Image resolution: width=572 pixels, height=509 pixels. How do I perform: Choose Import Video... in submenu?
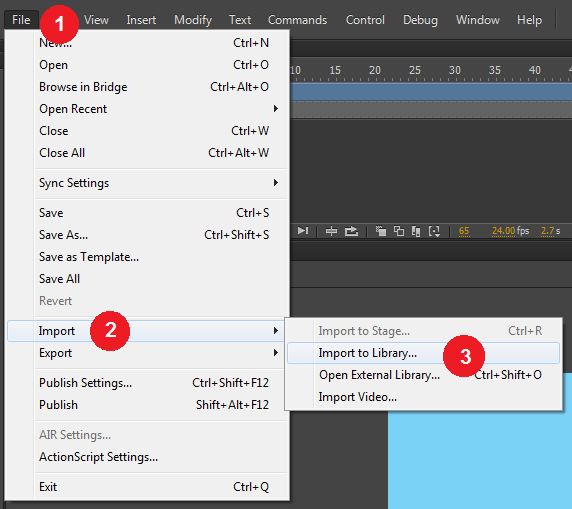tap(424, 397)
